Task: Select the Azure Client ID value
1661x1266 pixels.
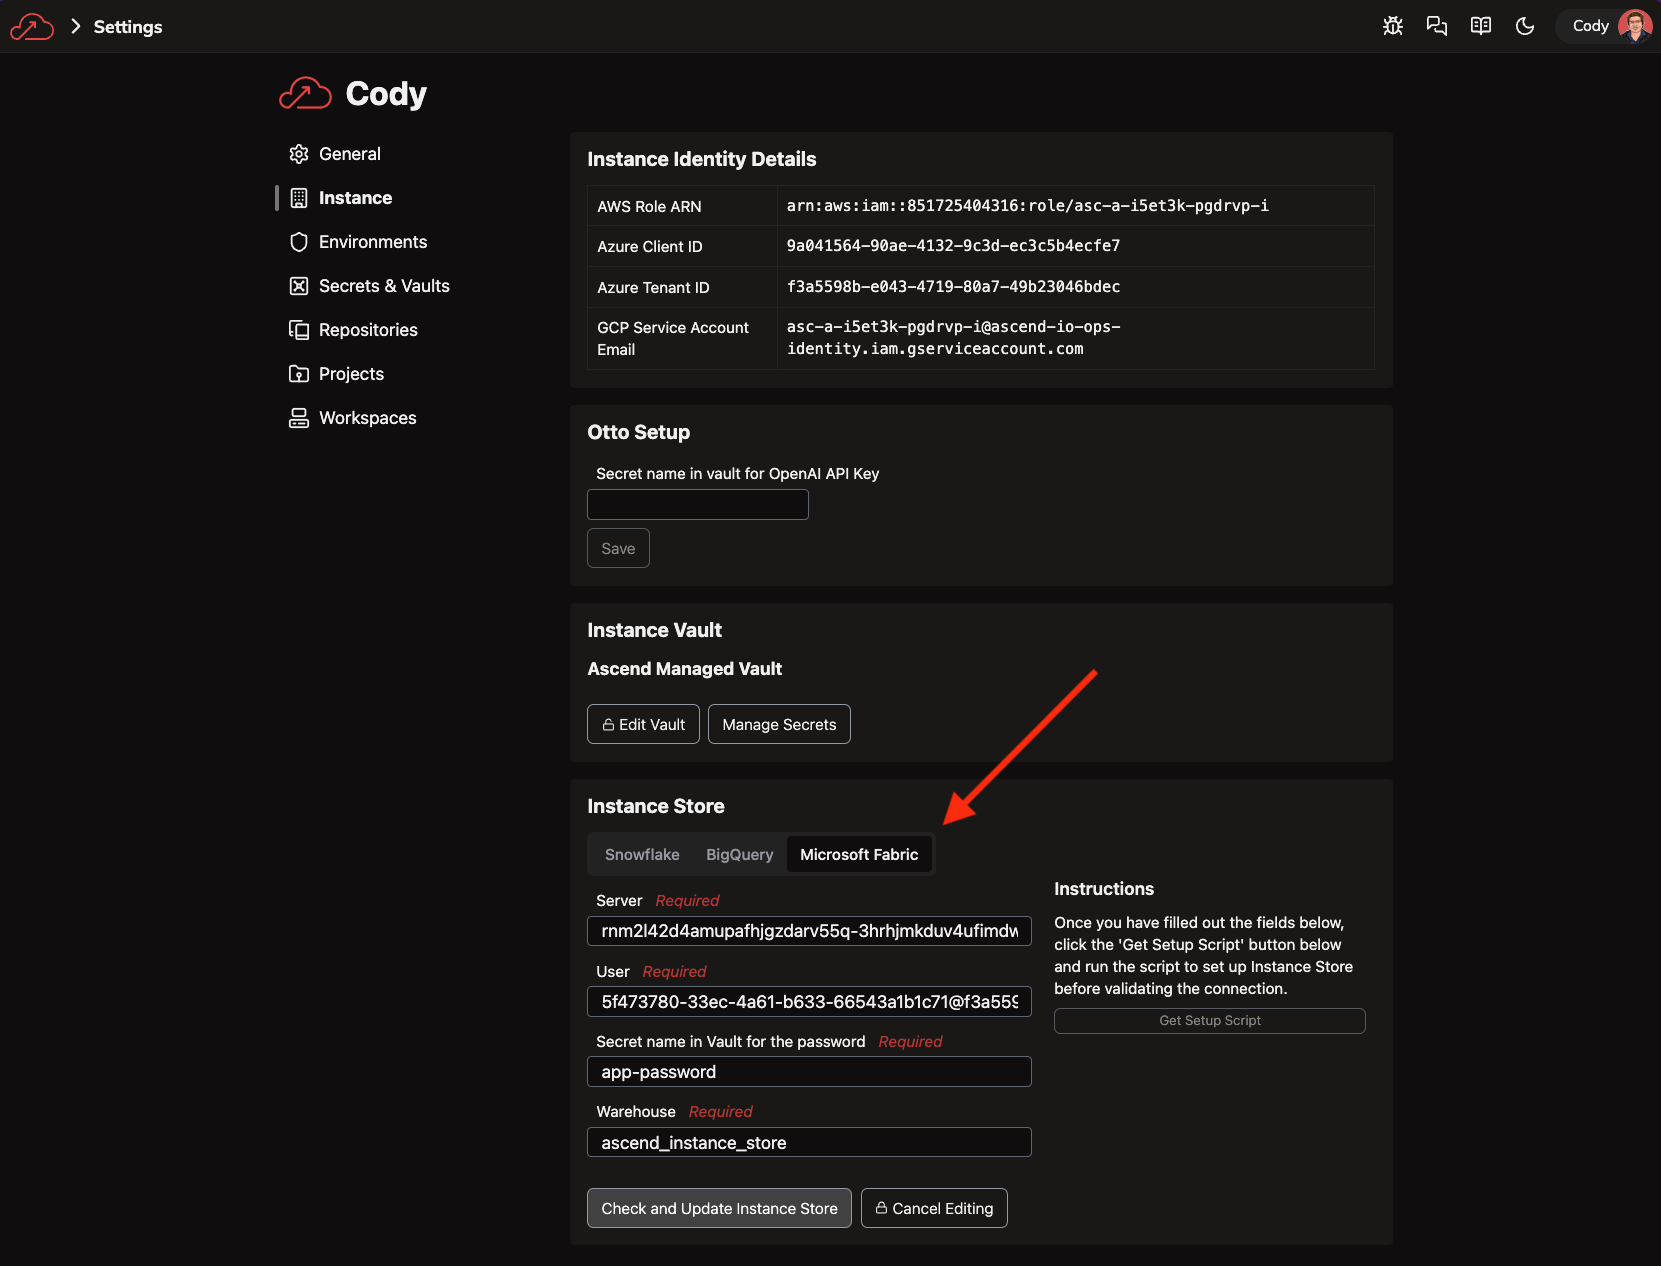Action: coord(953,245)
